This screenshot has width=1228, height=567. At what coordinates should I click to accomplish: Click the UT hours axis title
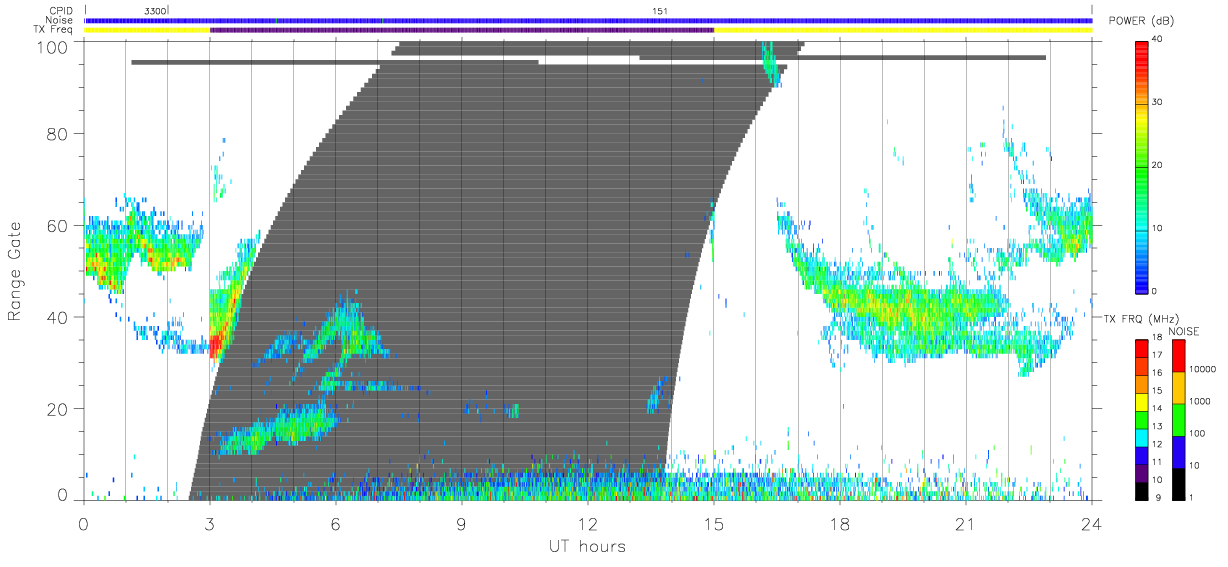(x=587, y=547)
